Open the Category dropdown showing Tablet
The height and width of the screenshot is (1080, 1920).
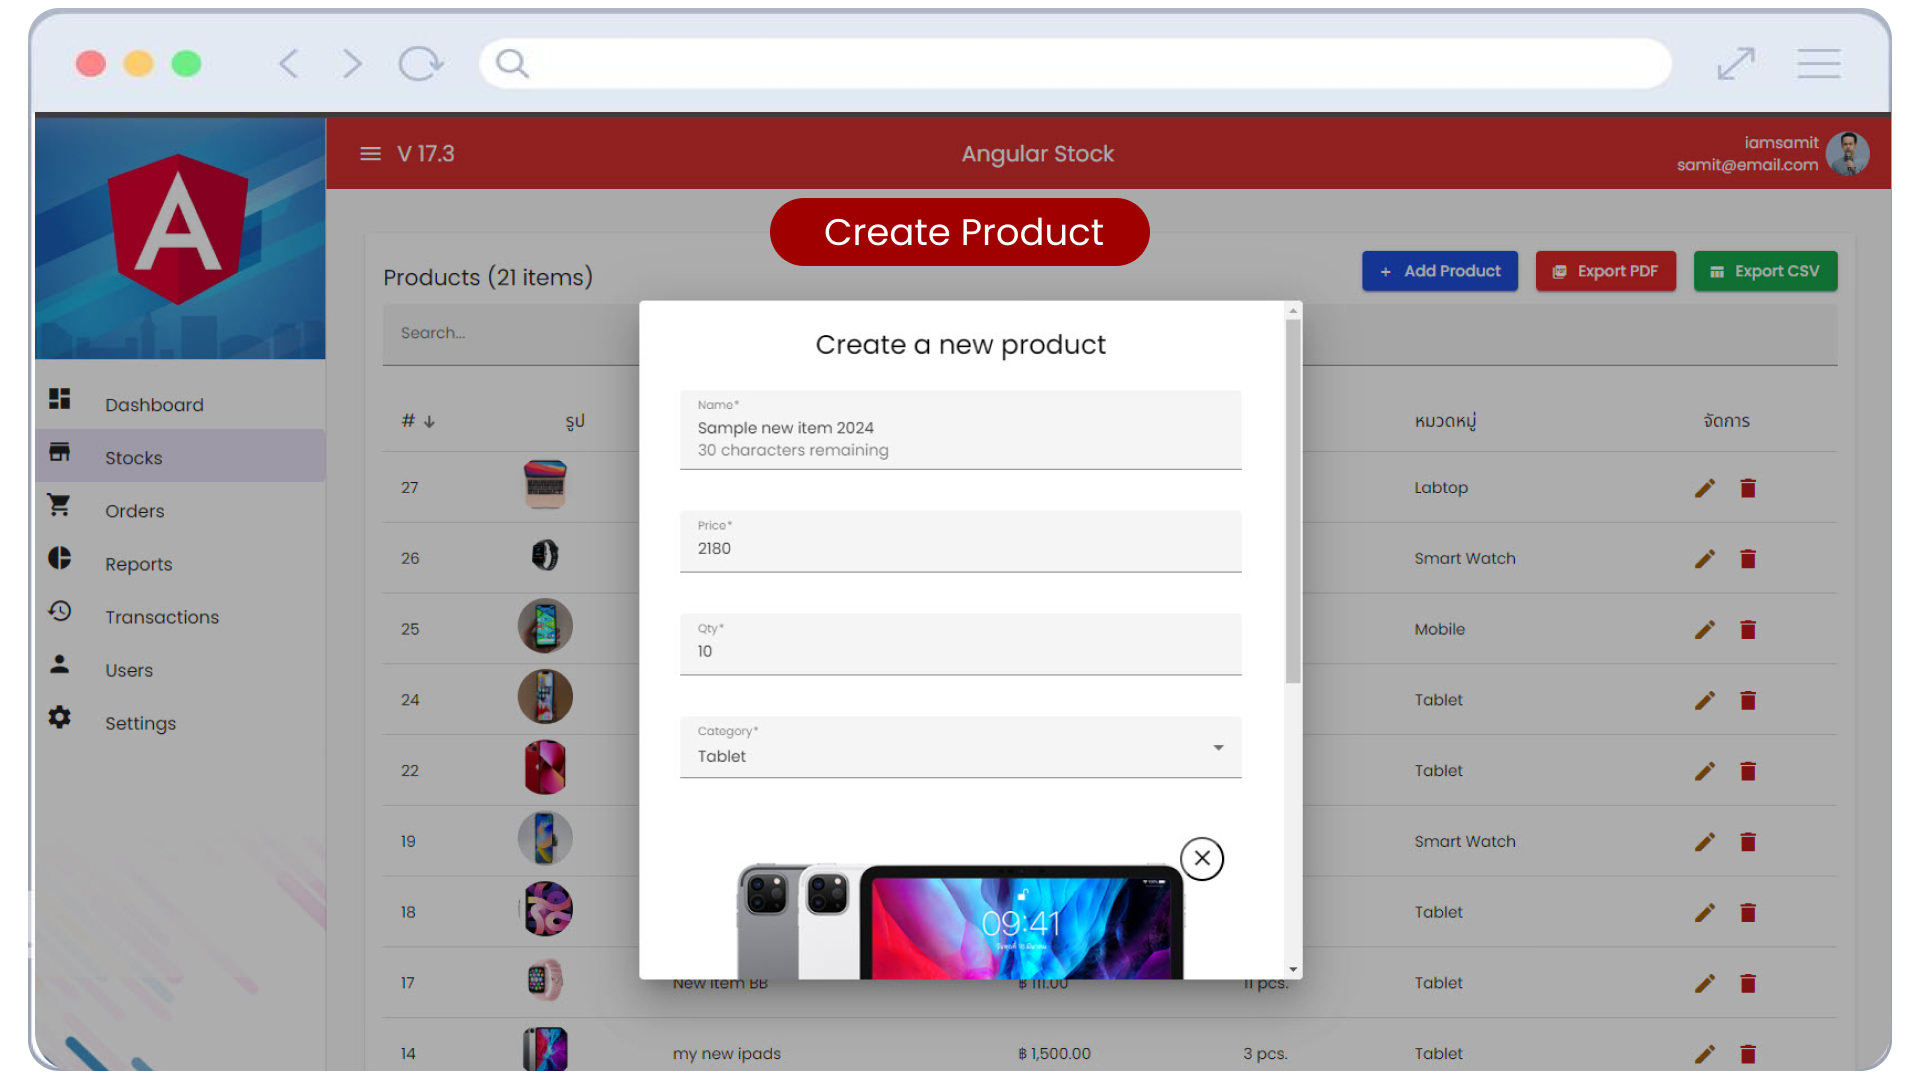coord(960,747)
